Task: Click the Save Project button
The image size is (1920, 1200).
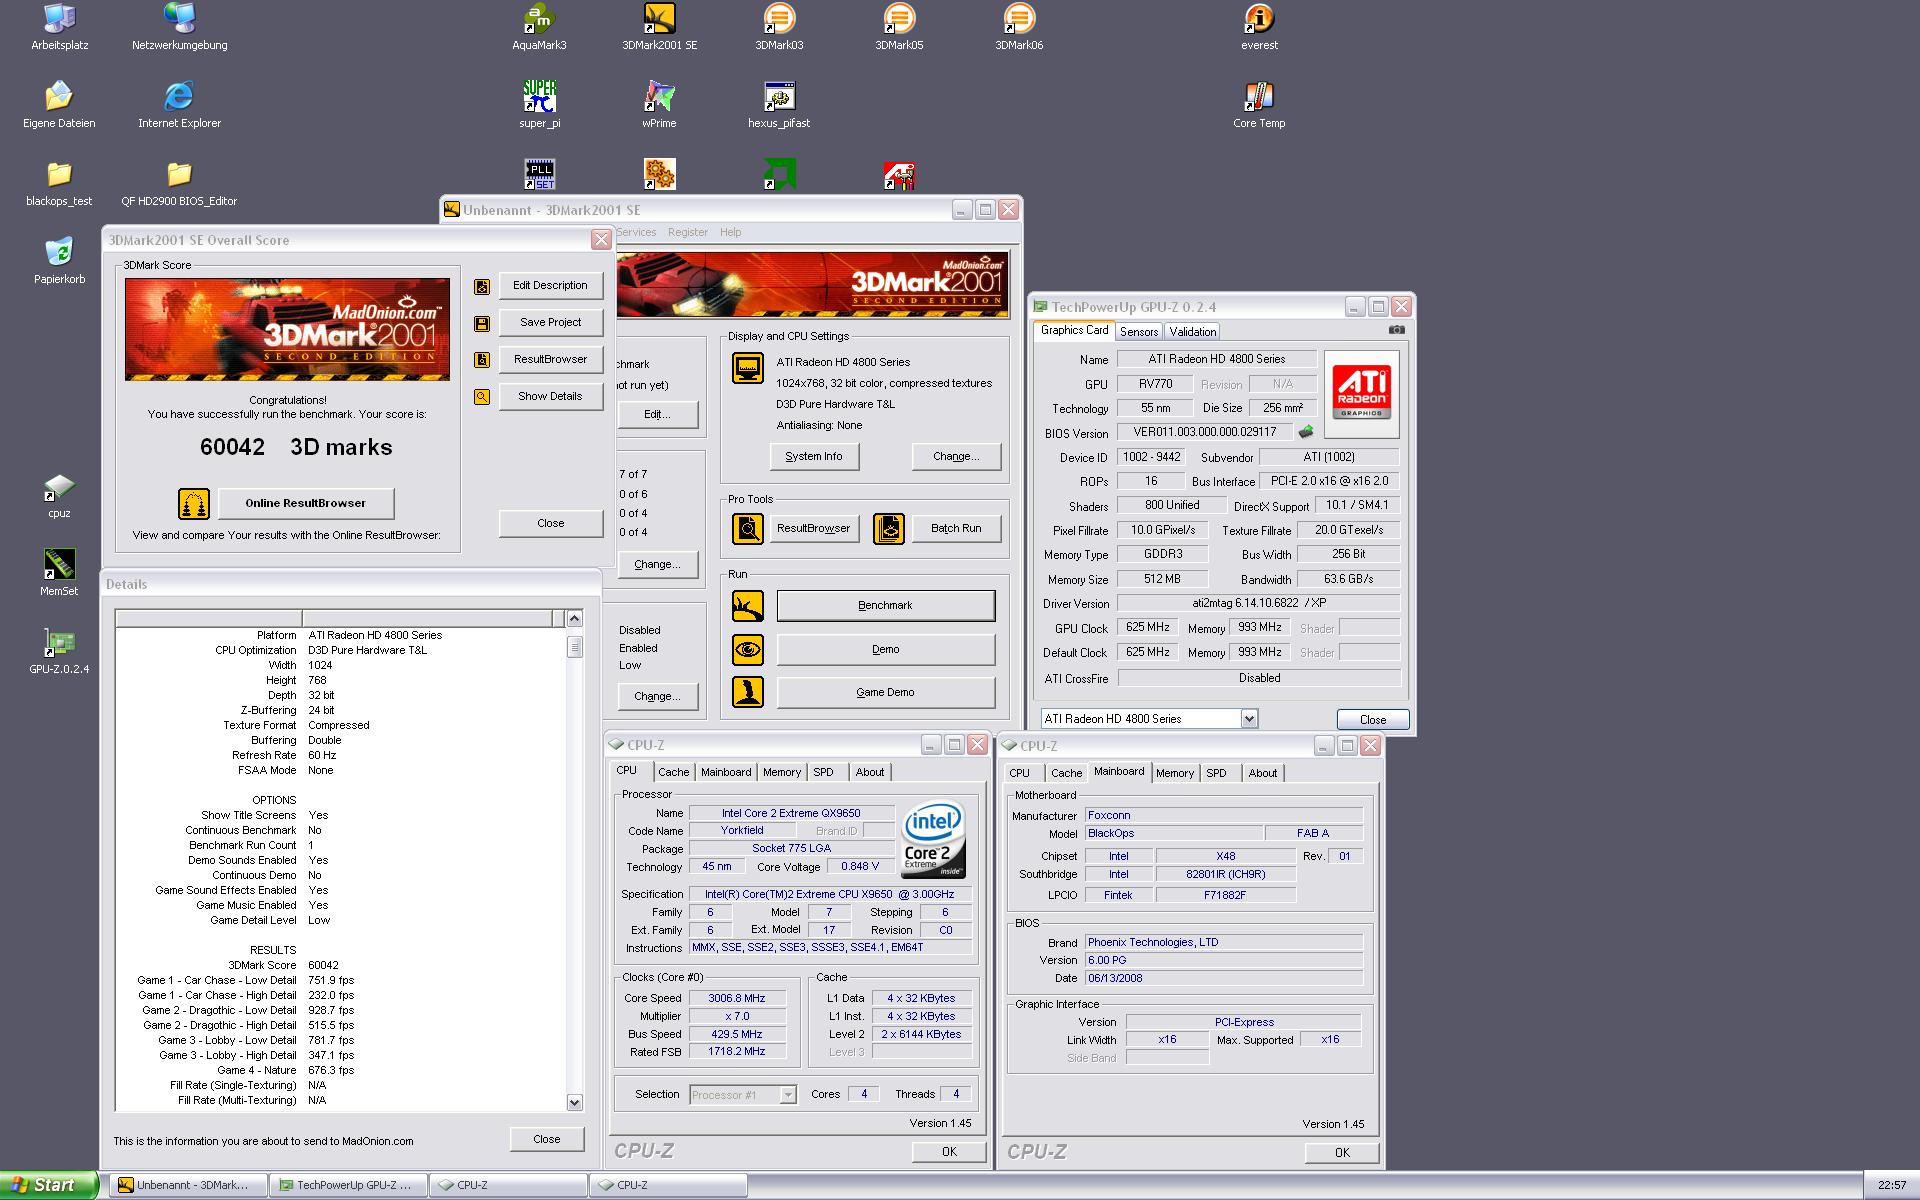Action: click(x=550, y=322)
